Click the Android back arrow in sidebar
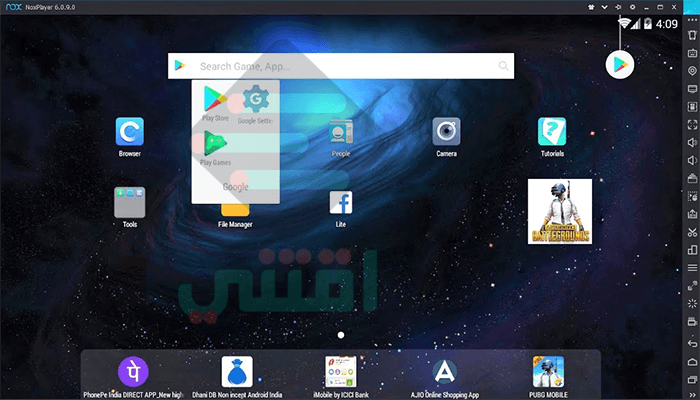Viewport: 700px width, 400px height. (x=692, y=343)
